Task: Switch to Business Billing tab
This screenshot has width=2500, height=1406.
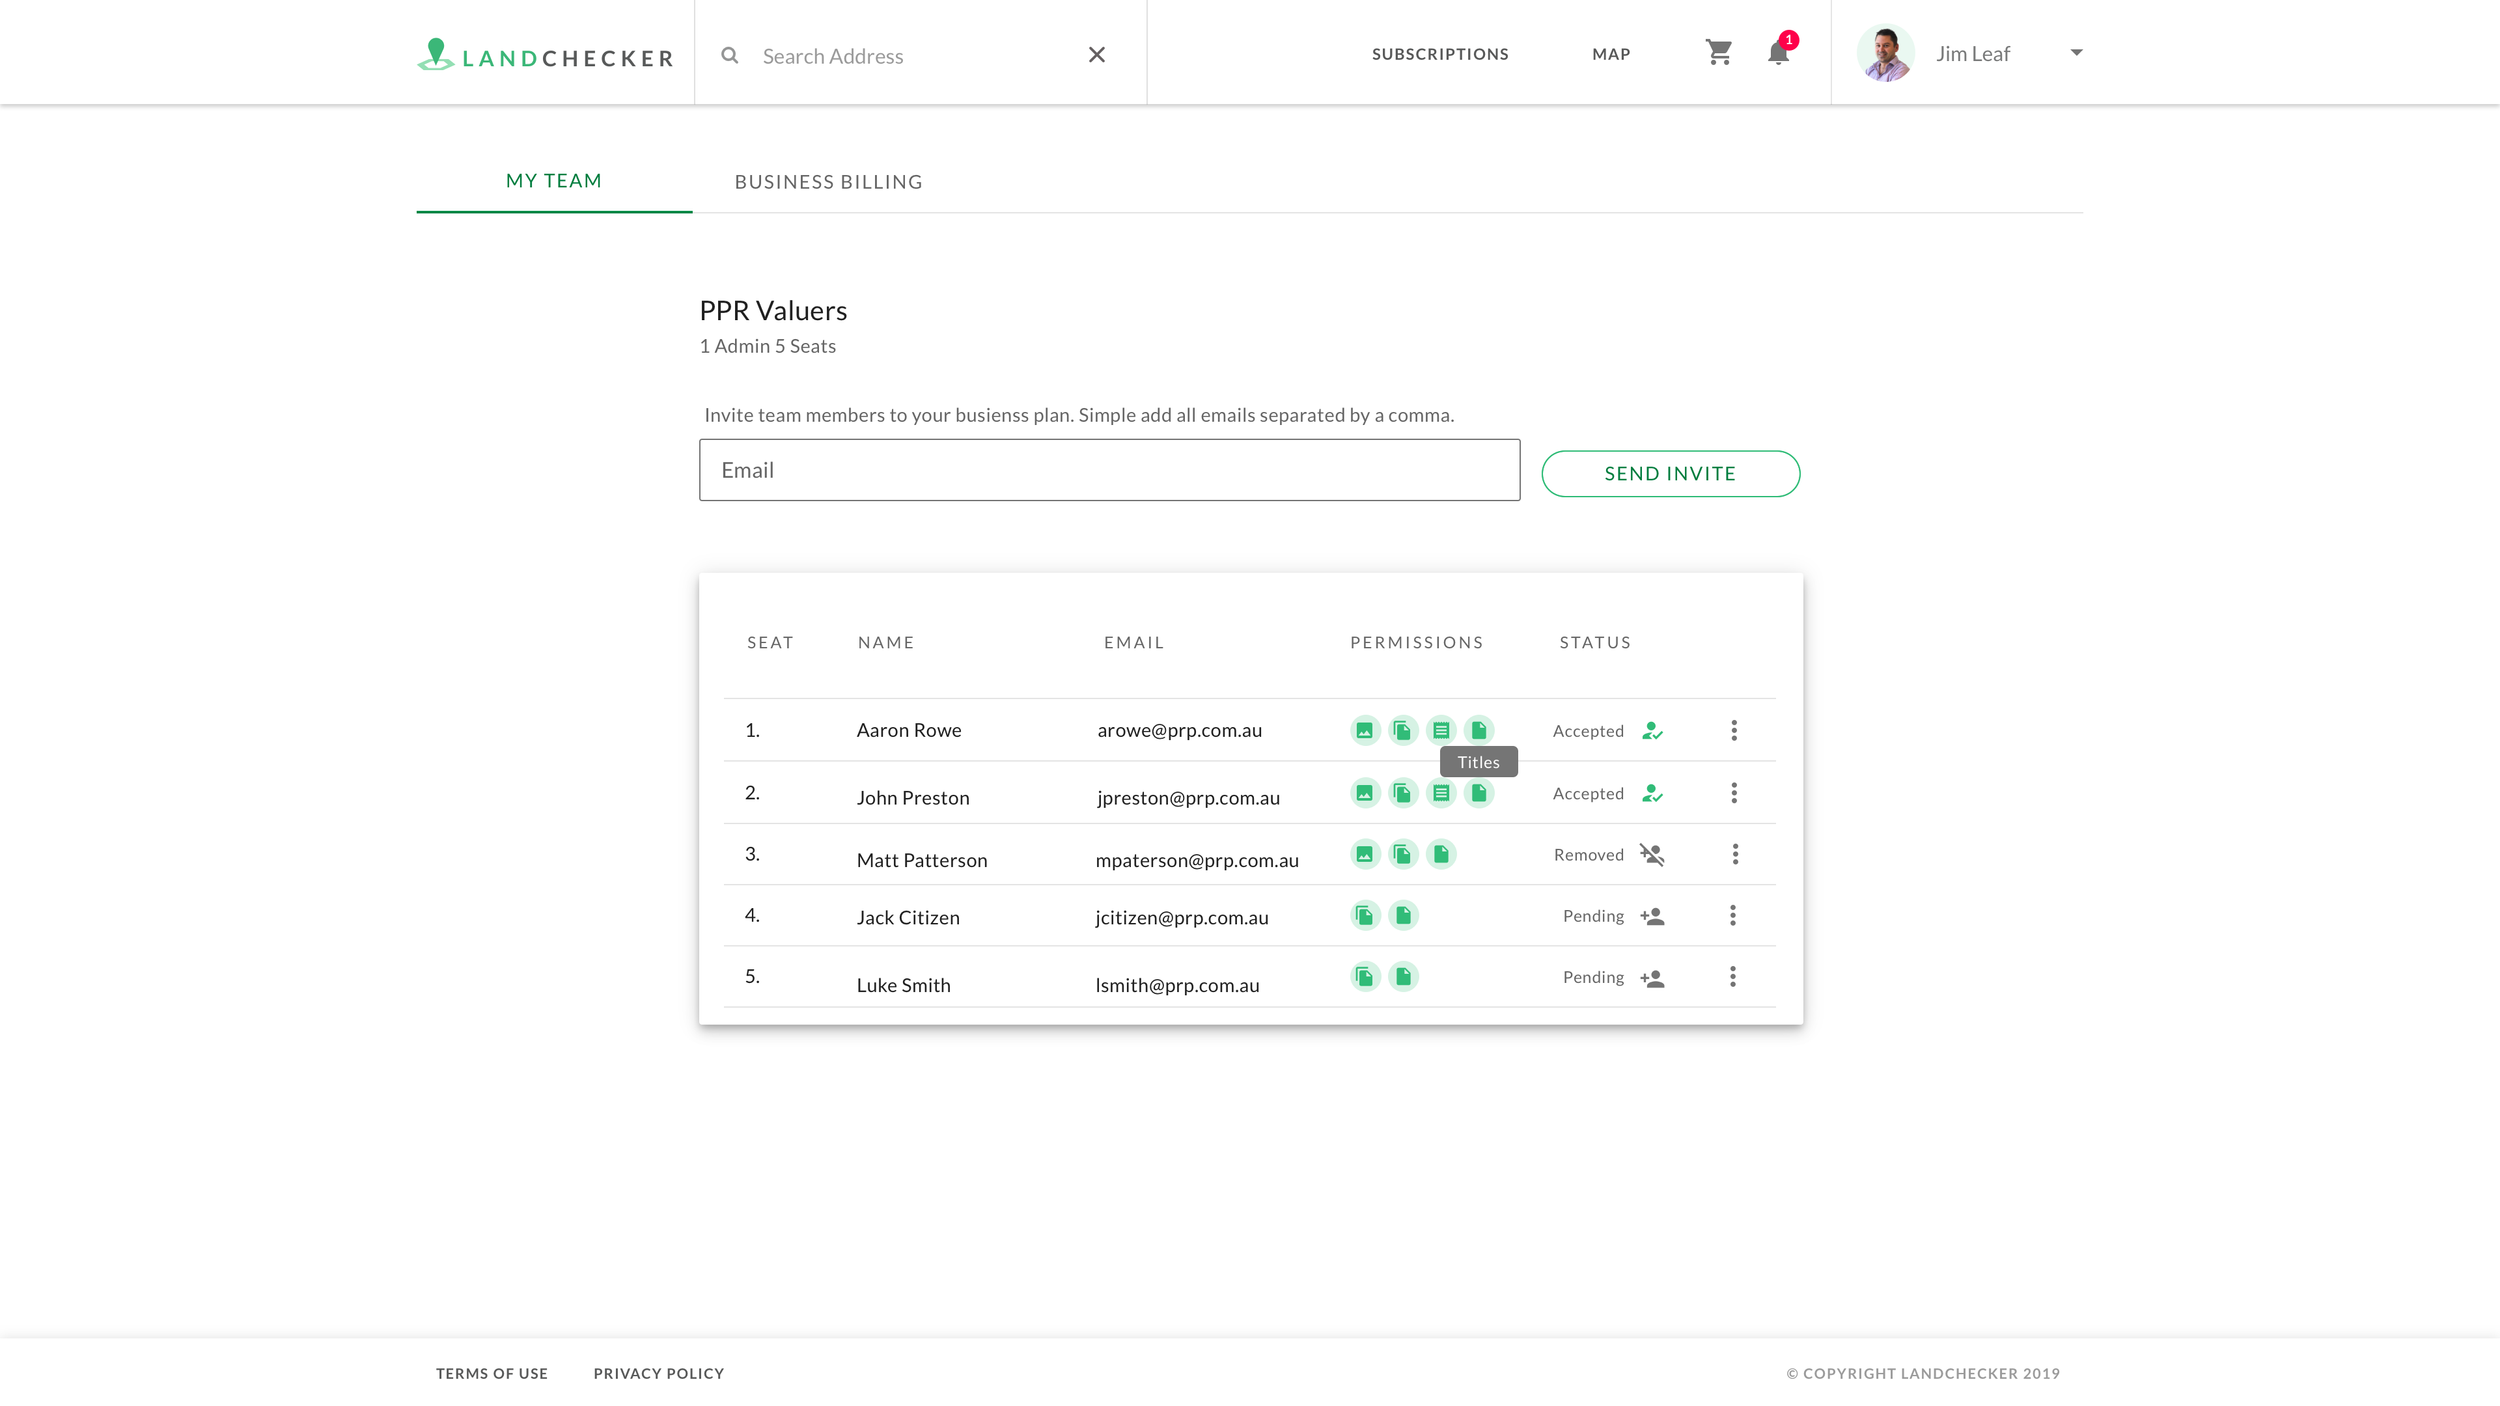Action: (x=828, y=182)
